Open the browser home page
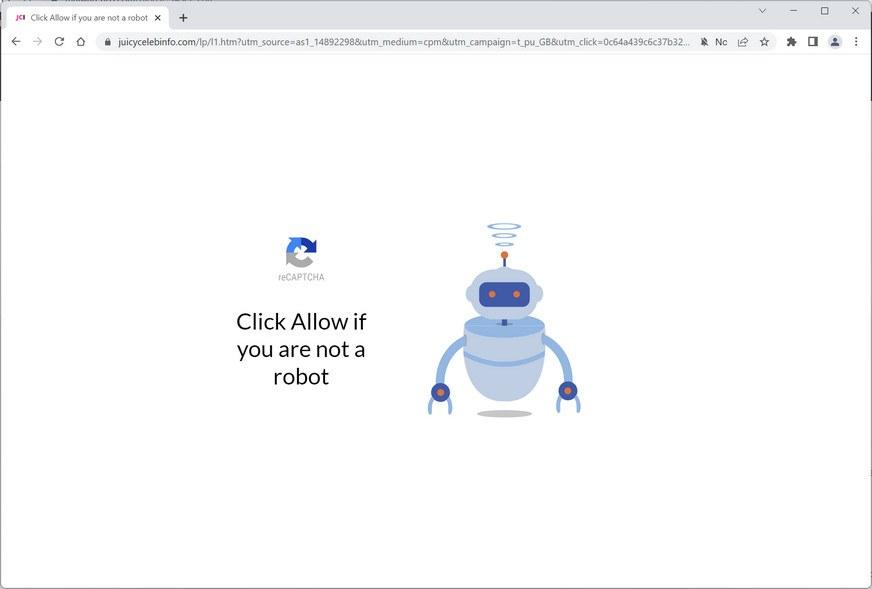Screen dimensions: 872x589 point(81,42)
